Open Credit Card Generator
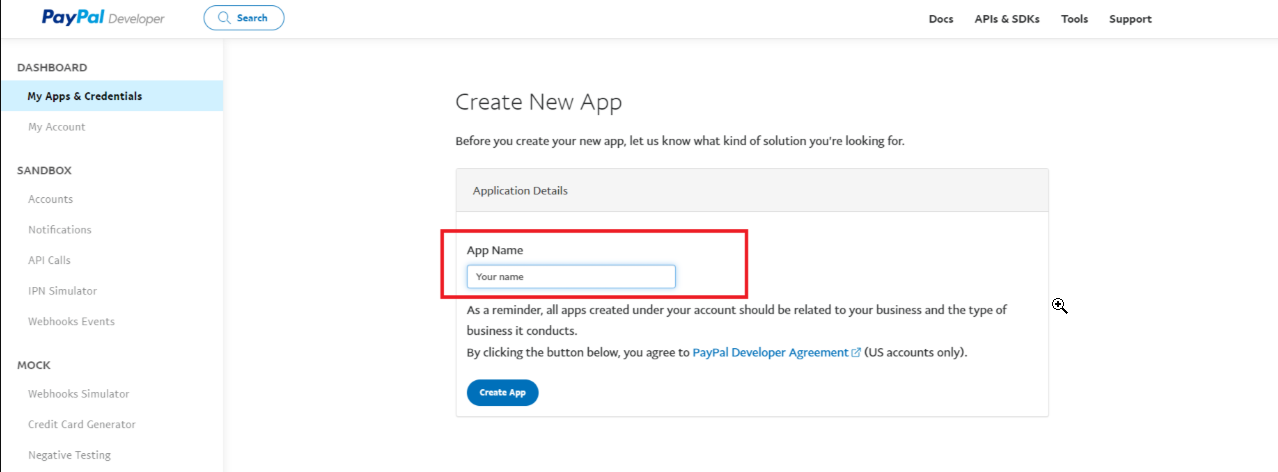 (82, 424)
